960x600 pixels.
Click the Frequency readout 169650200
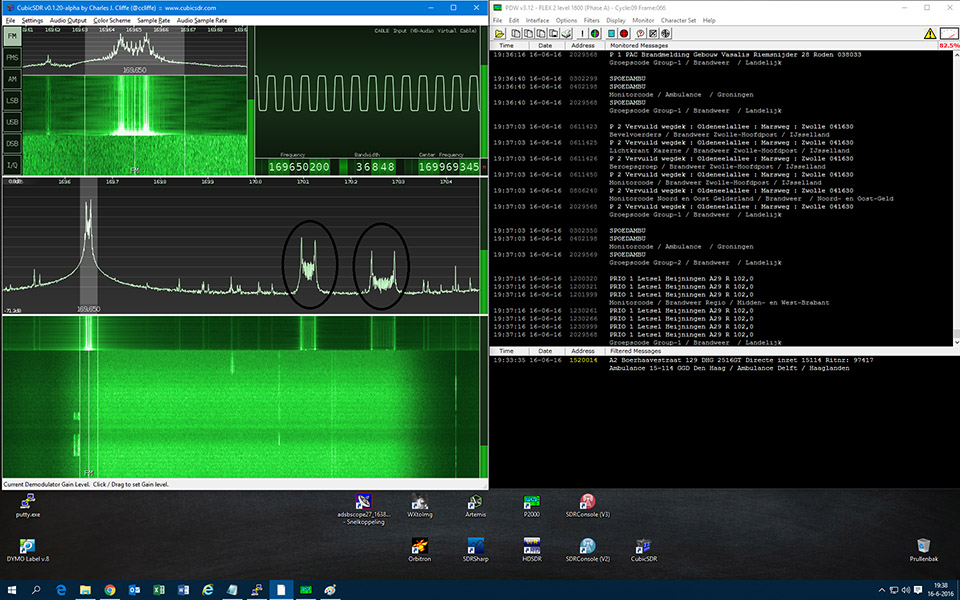click(299, 167)
